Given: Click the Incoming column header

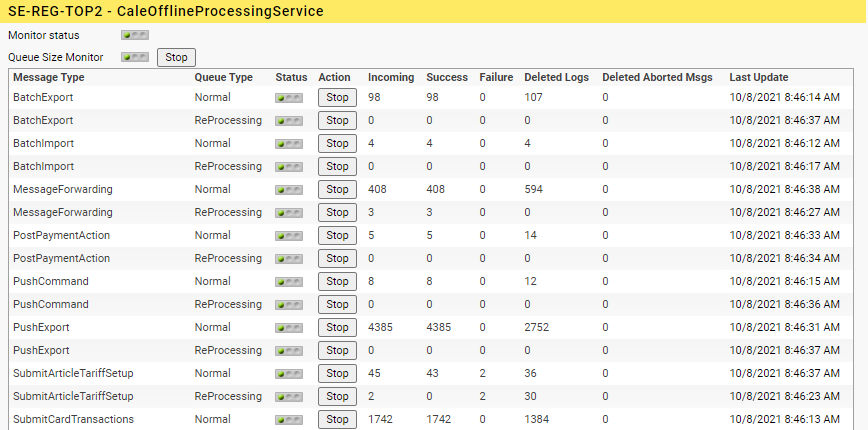Looking at the screenshot, I should (x=391, y=77).
